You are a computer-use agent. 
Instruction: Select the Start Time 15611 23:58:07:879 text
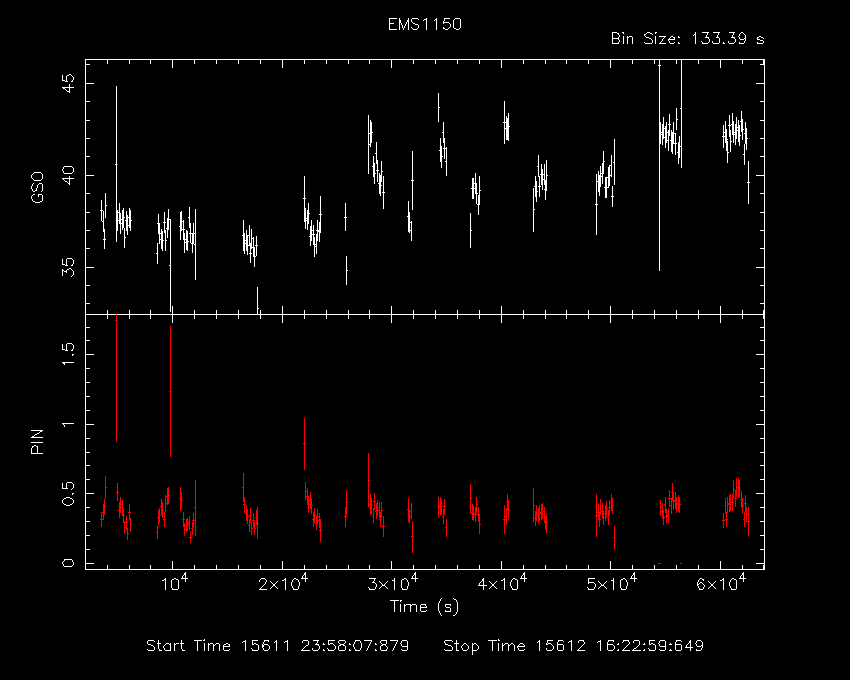[278, 646]
